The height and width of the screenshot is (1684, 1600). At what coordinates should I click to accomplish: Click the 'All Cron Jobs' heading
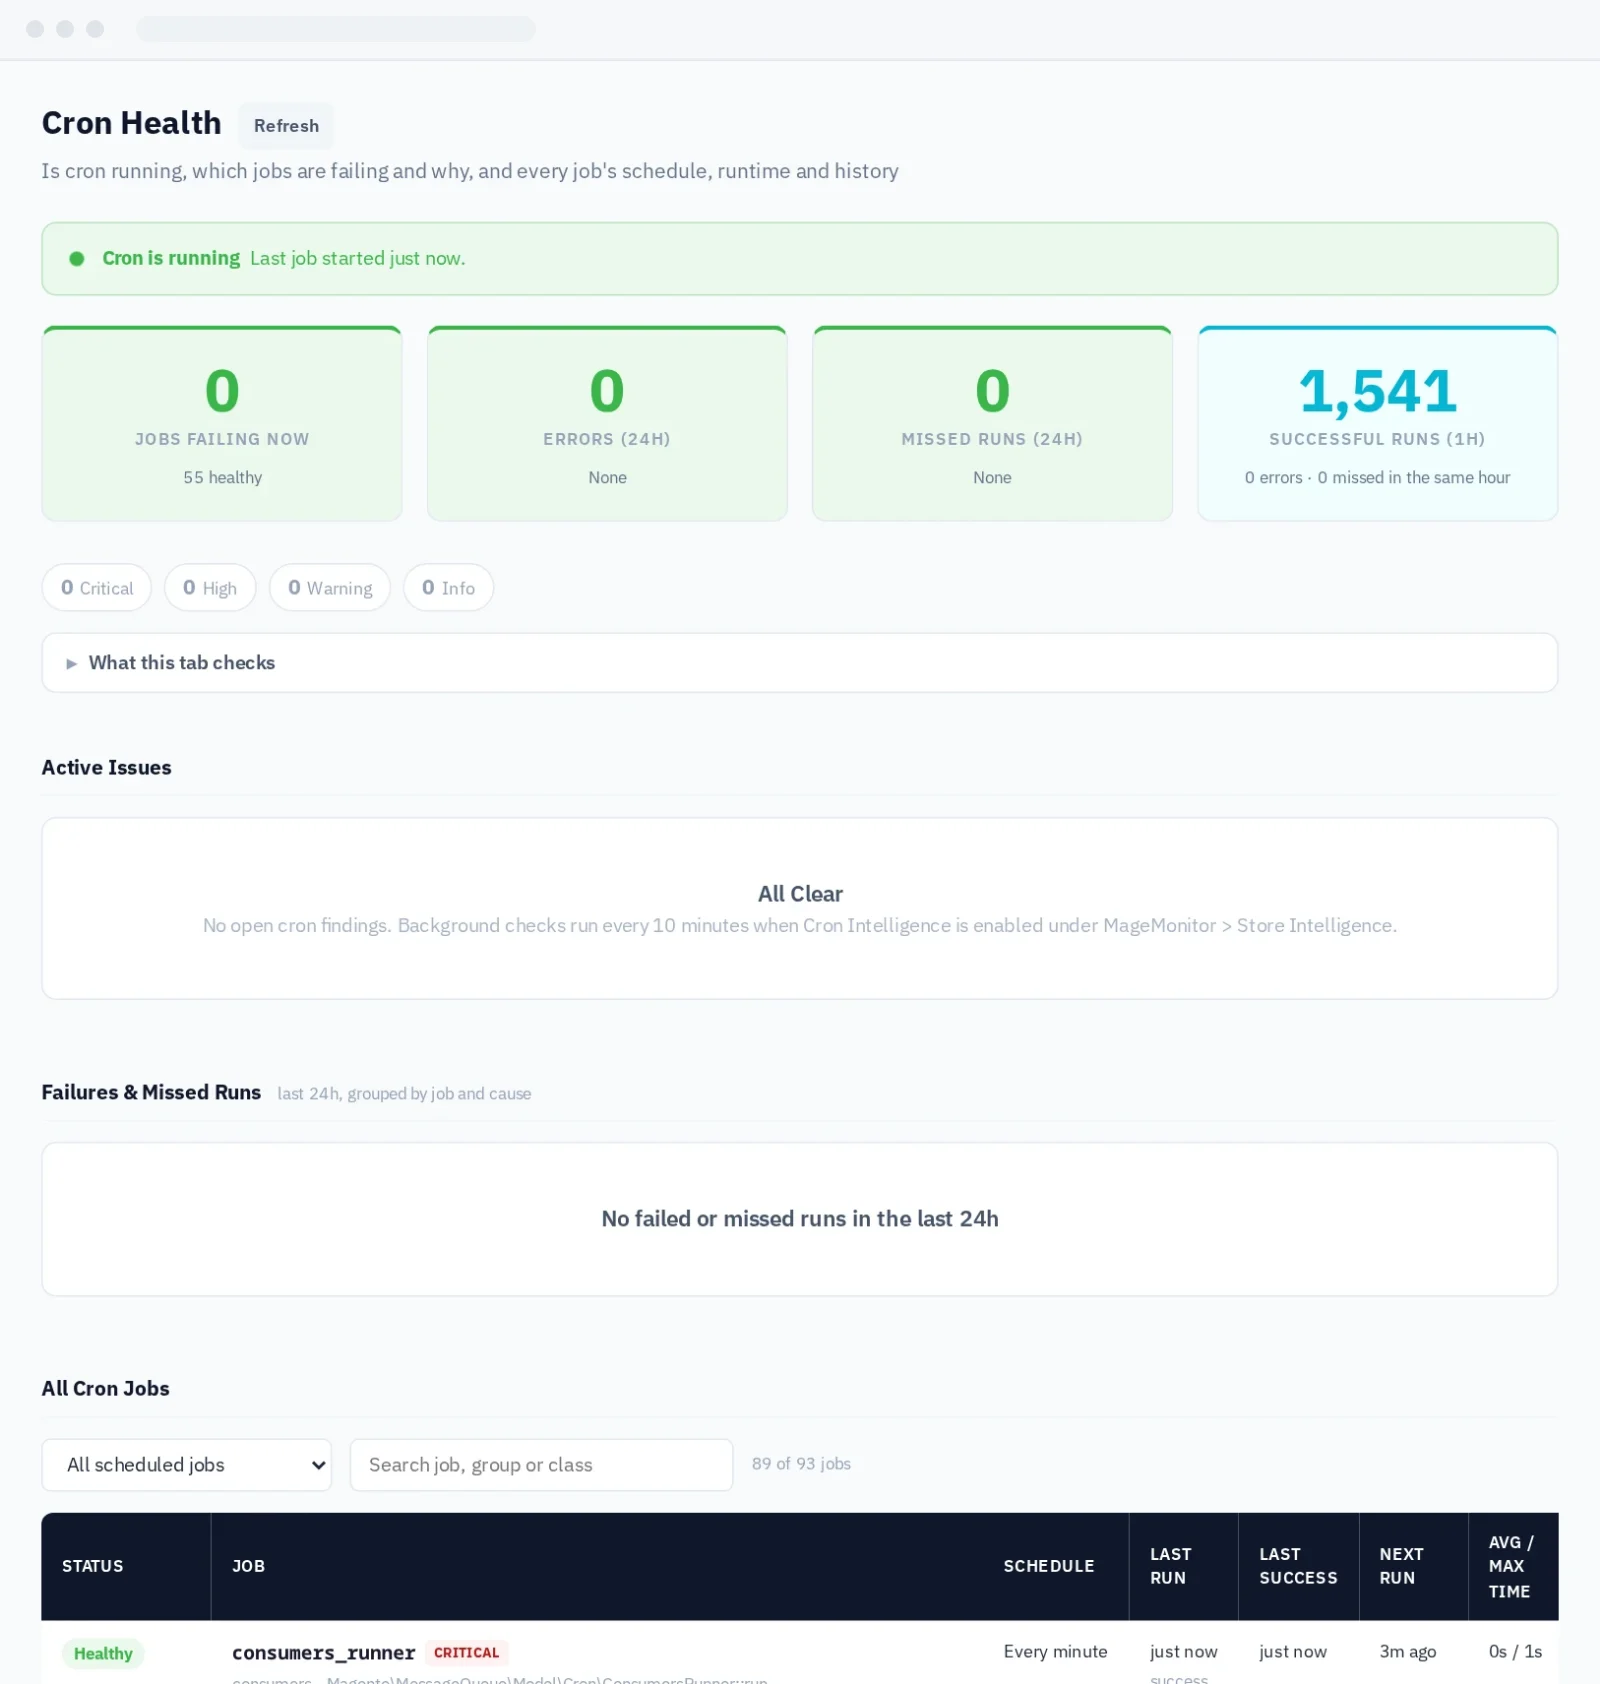click(105, 1389)
